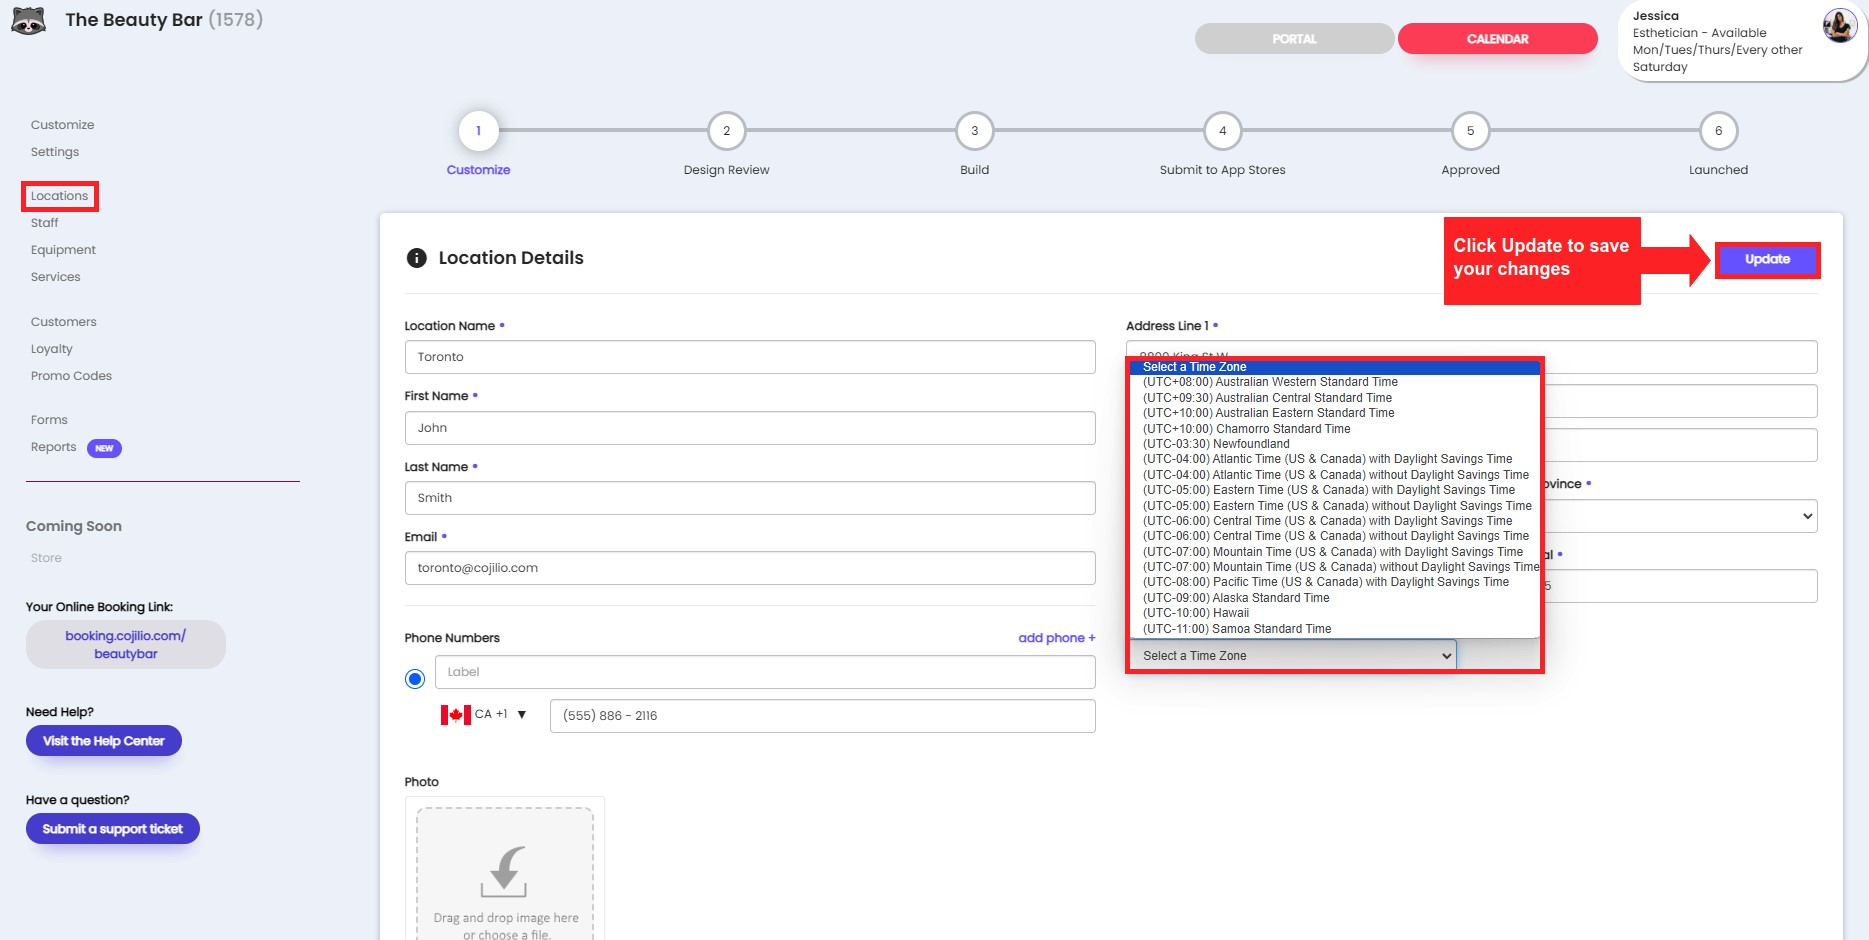Click into the Email input field
Viewport: 1869px width, 940px height.
(749, 568)
